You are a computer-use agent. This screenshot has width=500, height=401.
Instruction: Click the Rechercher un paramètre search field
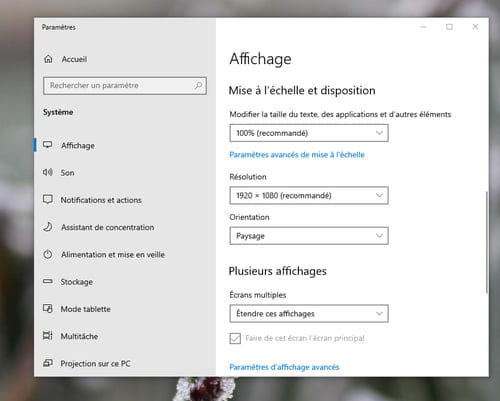125,86
